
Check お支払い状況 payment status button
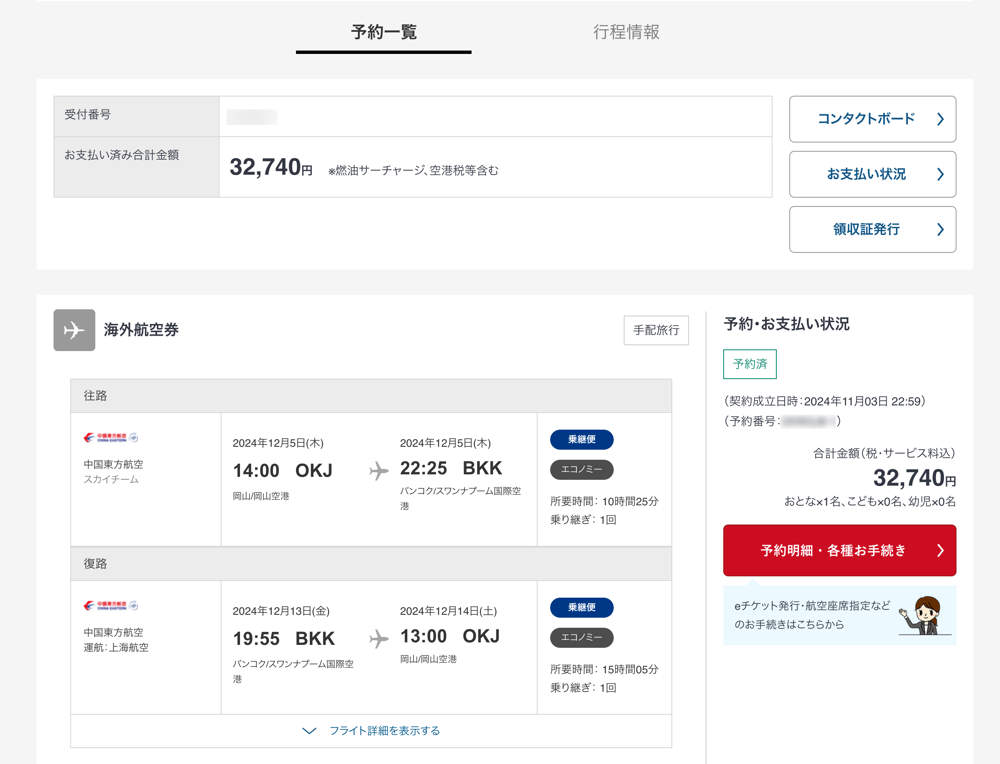(x=872, y=174)
